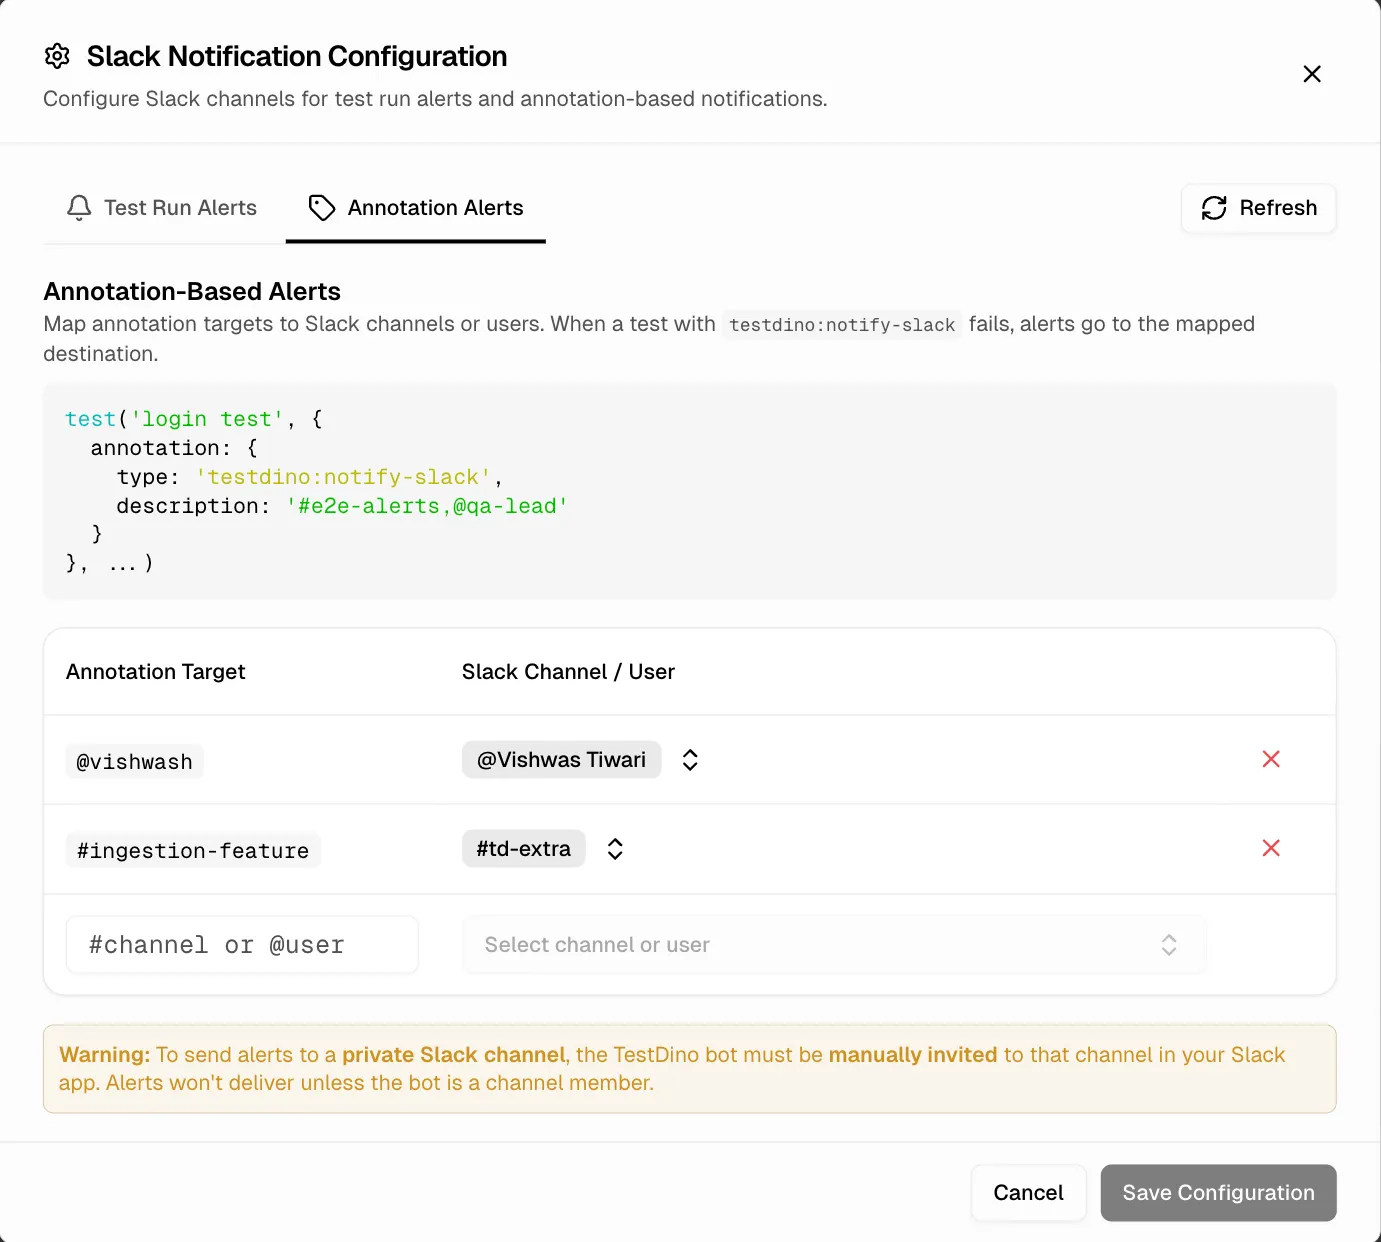This screenshot has width=1381, height=1242.
Task: Click the tag icon beside Annotation Alerts
Action: 321,208
